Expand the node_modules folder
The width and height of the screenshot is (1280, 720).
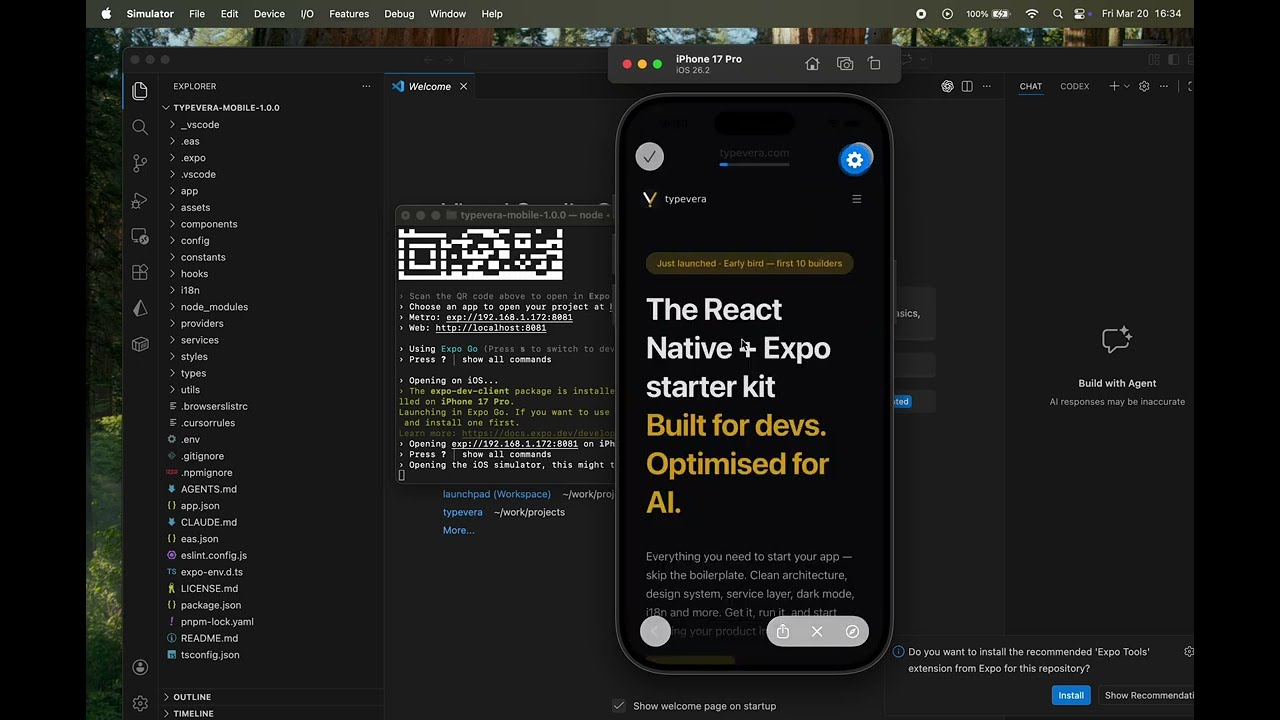coord(214,307)
